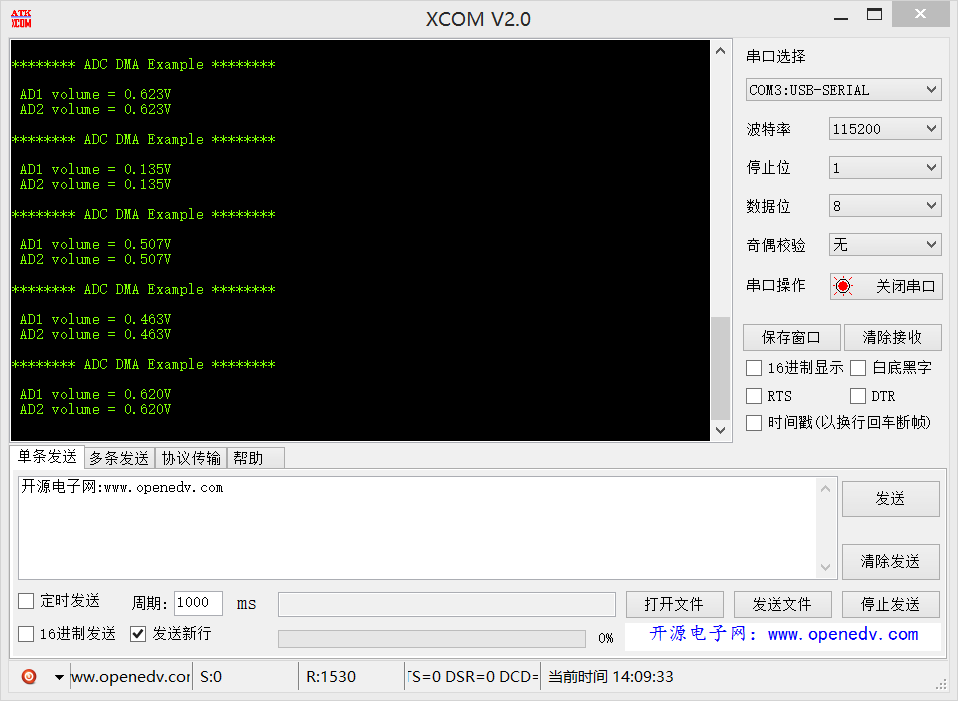Click the window resize grip icon
Image resolution: width=958 pixels, height=701 pixels.
(941, 684)
